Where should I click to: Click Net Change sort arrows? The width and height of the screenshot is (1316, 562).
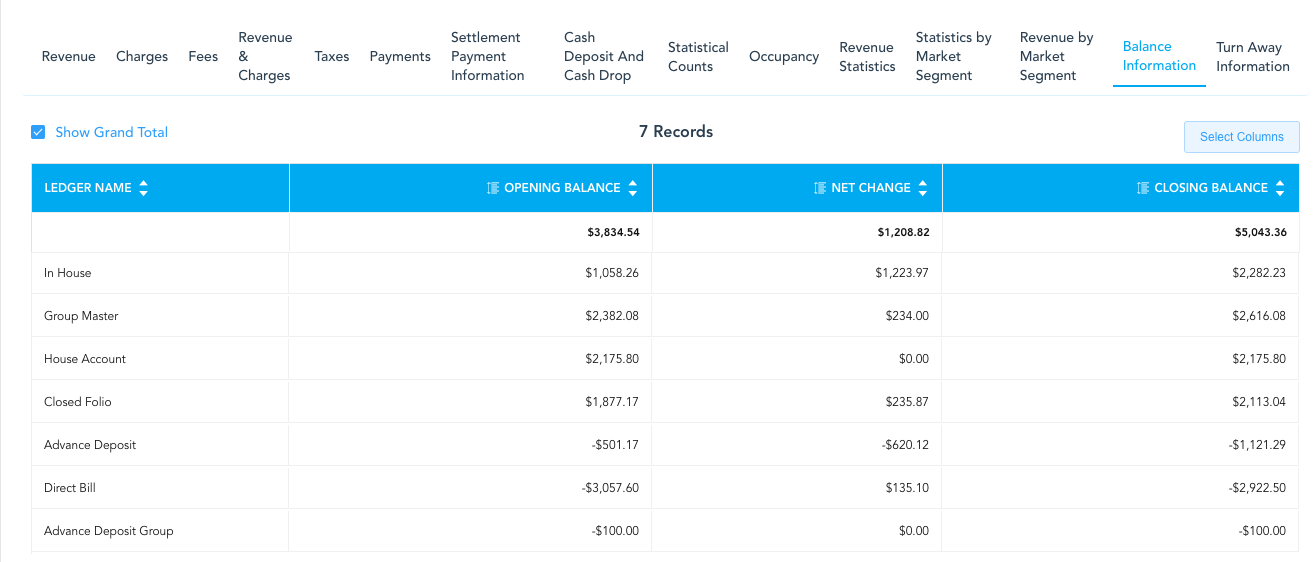[923, 188]
